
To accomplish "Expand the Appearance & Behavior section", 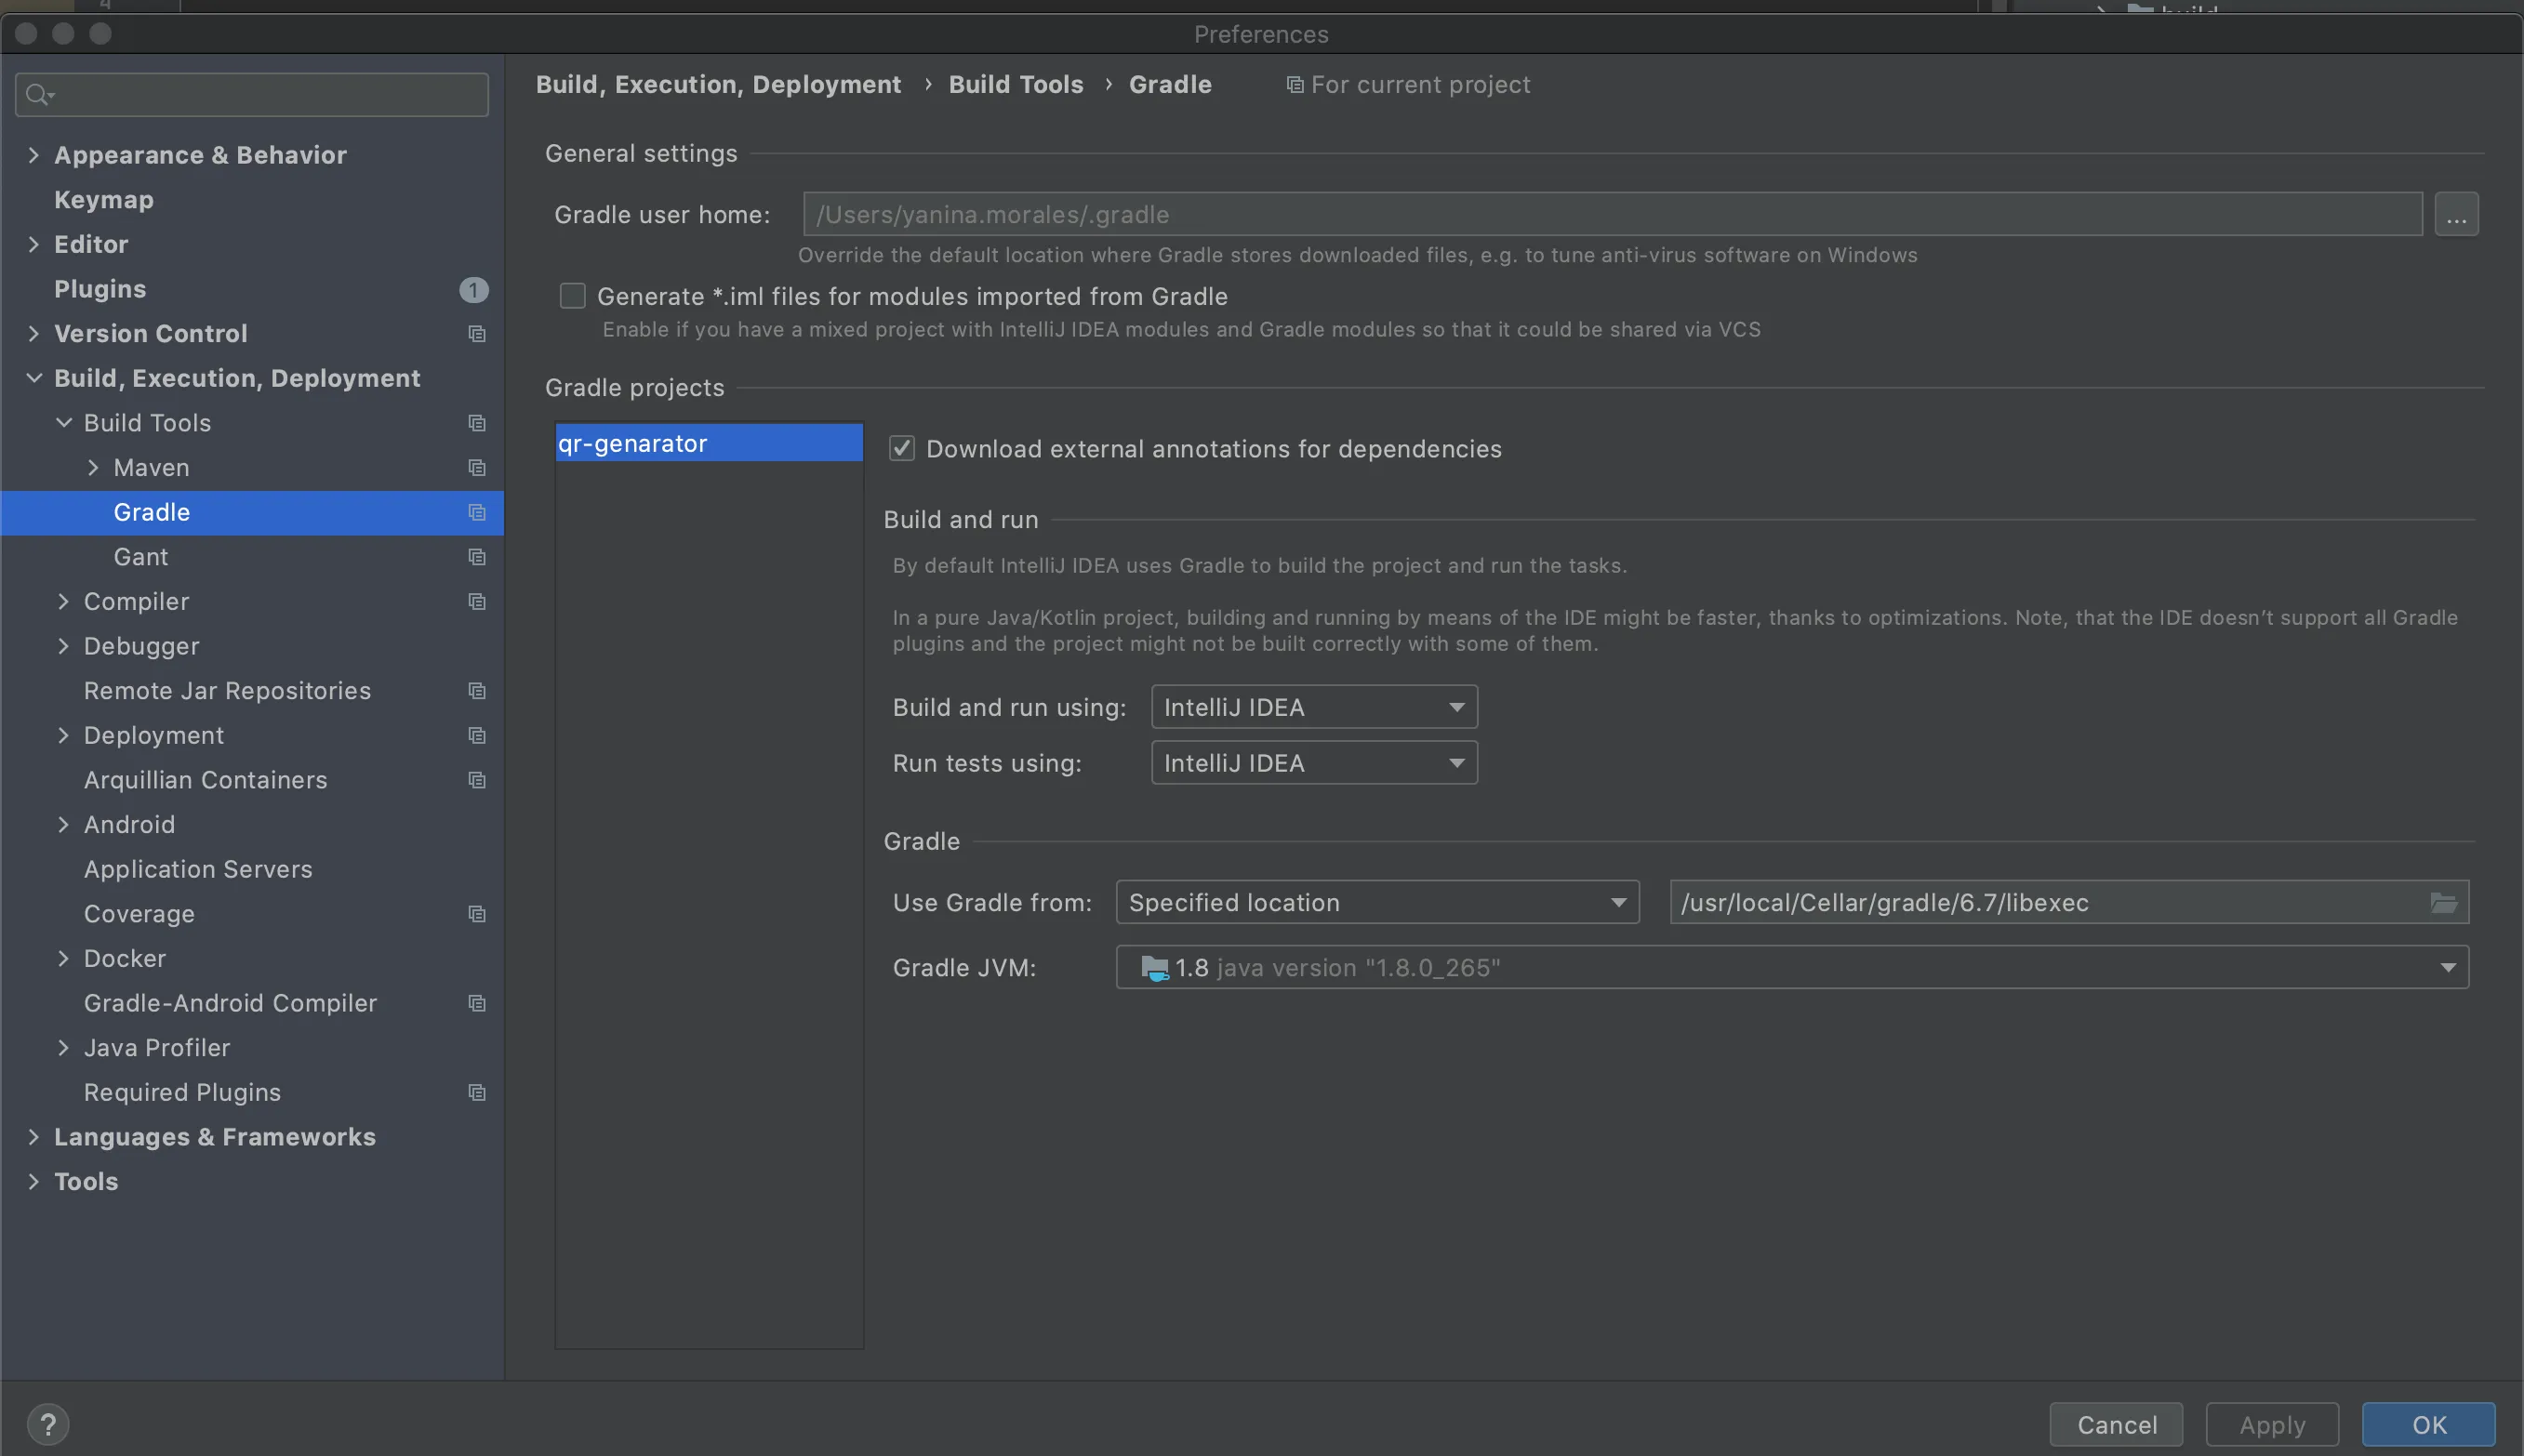I will (x=34, y=155).
